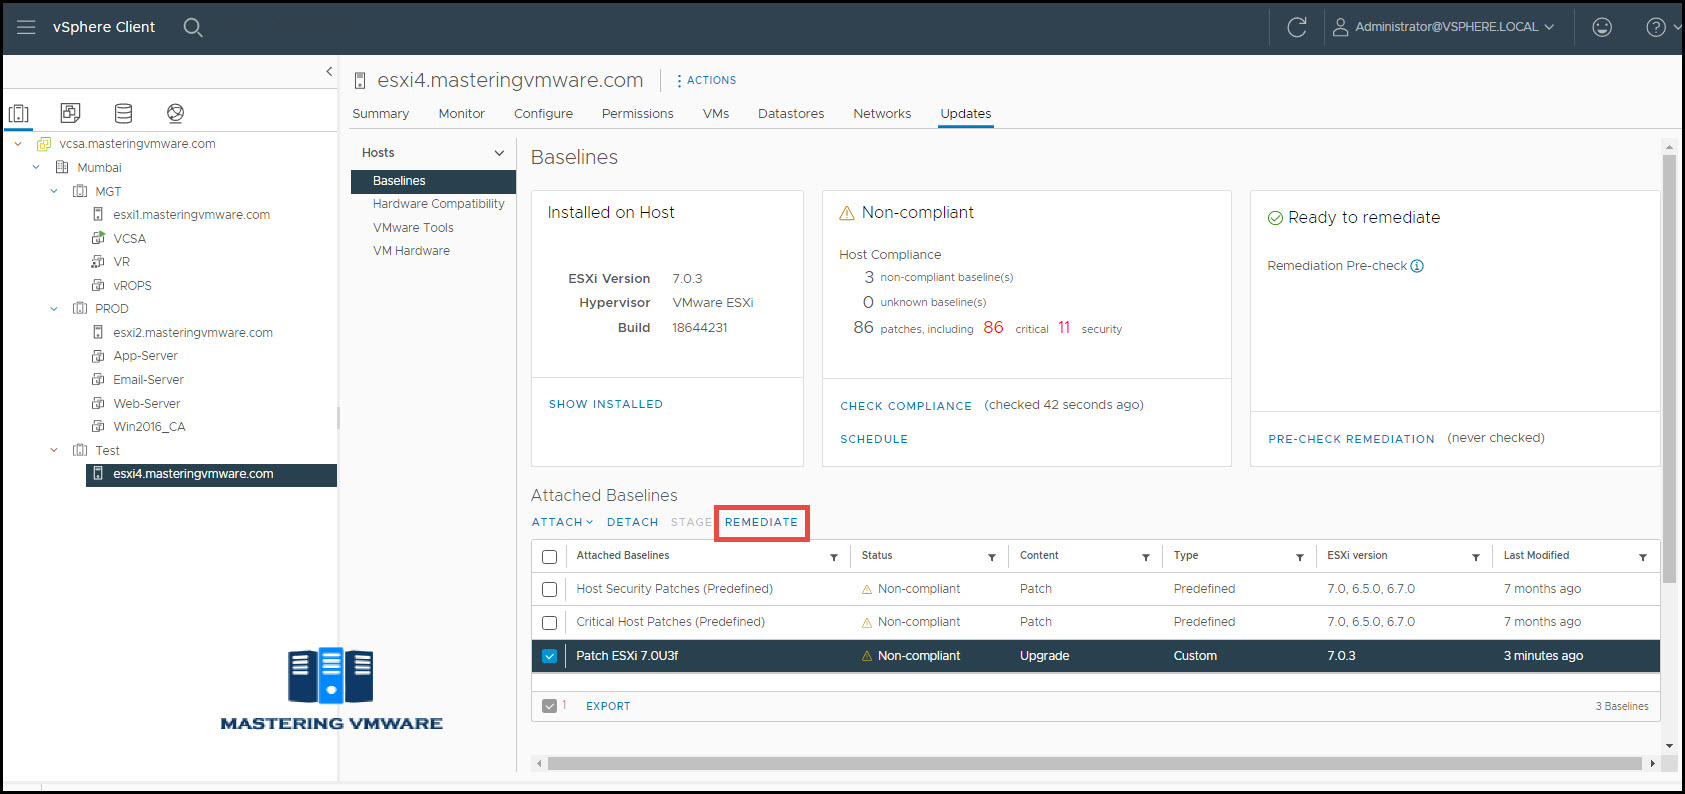Click the user account icon
Viewport: 1685px width, 794px height.
point(1340,27)
